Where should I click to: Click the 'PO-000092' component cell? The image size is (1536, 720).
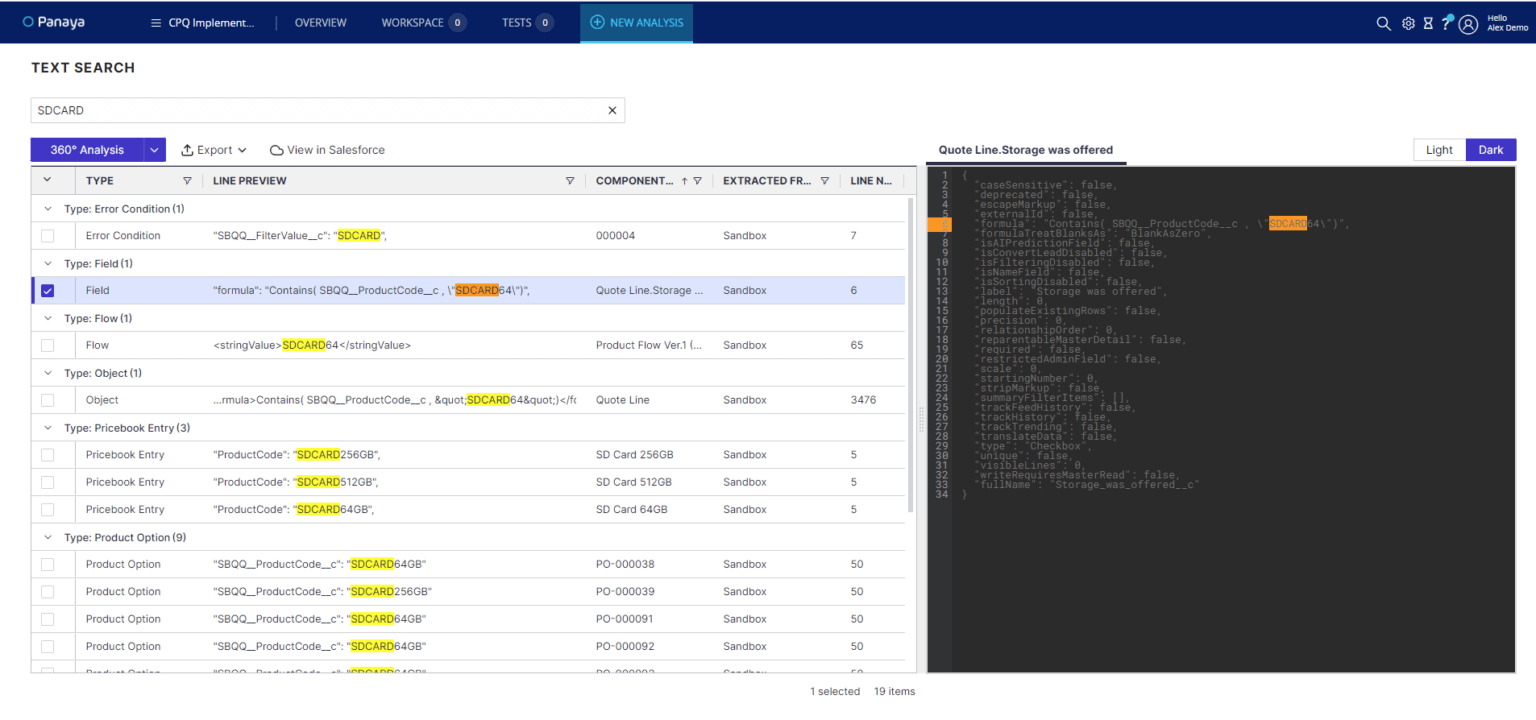[x=625, y=646]
